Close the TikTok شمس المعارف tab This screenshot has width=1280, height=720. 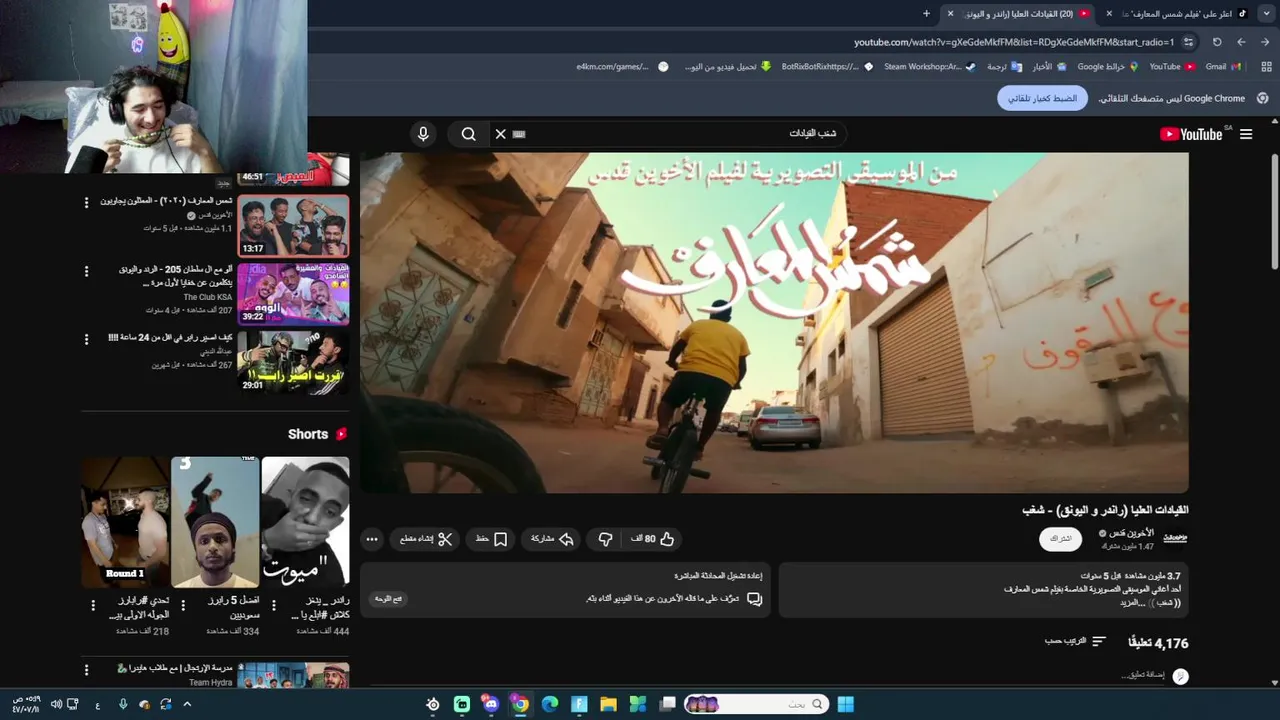[1109, 13]
